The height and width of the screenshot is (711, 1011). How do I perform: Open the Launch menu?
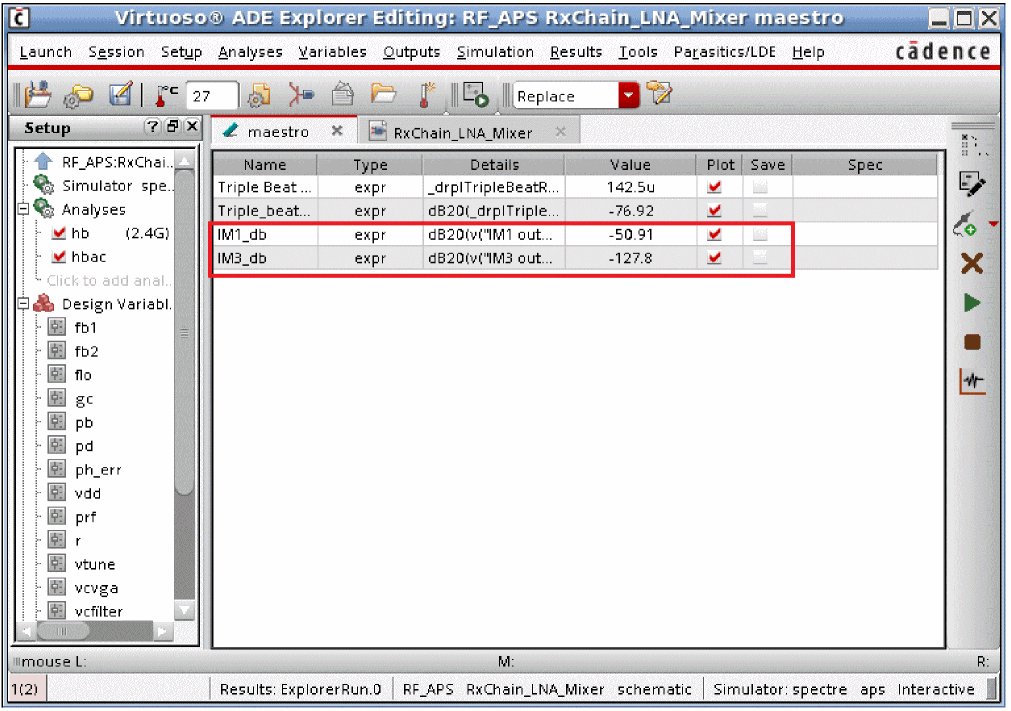coord(46,52)
